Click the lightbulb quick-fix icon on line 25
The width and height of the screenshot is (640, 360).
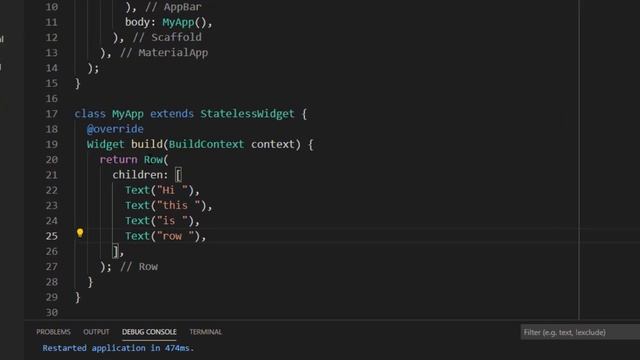point(80,233)
